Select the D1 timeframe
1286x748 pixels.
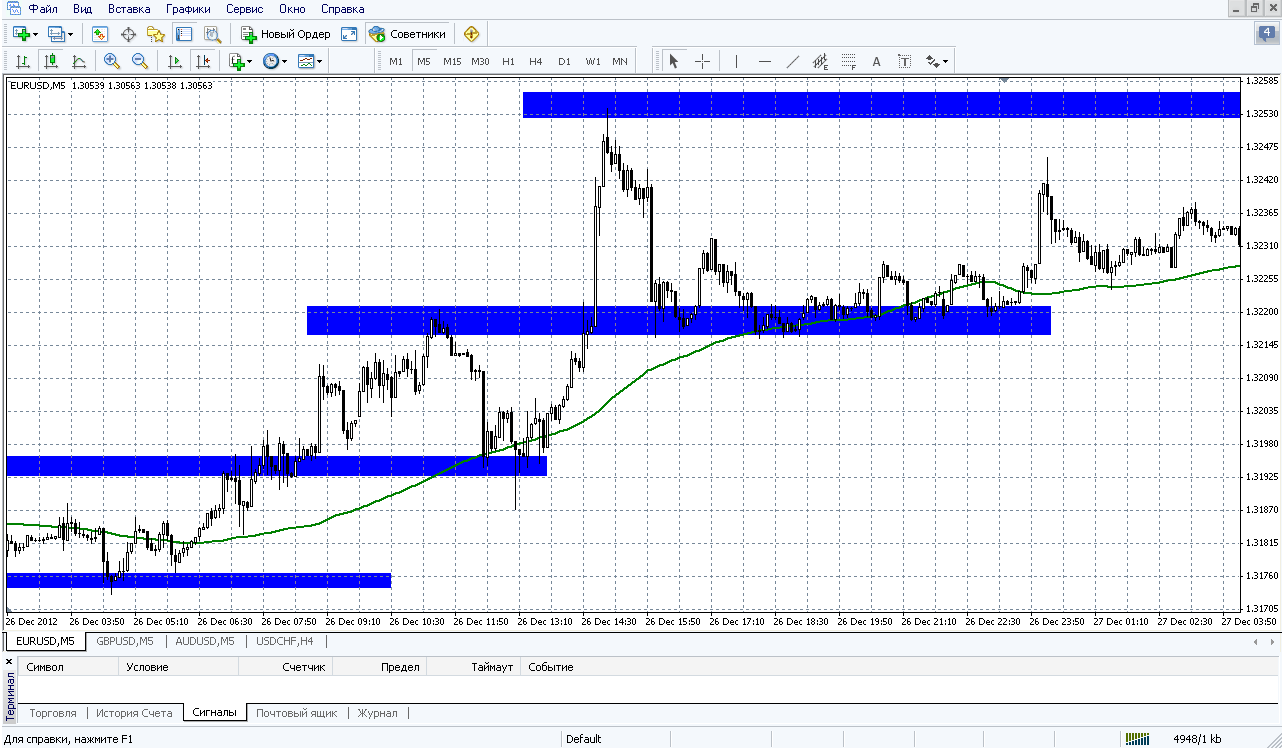click(x=564, y=61)
